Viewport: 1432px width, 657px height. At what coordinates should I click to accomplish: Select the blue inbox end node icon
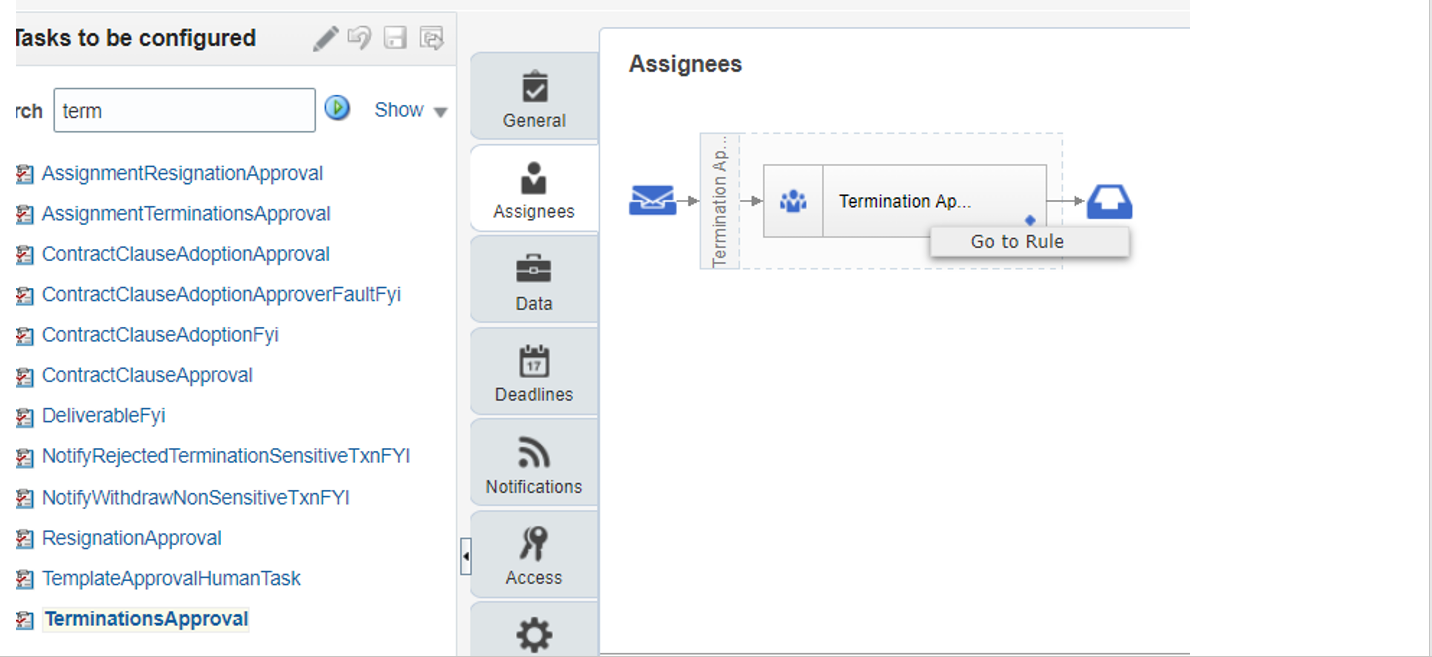(1111, 200)
